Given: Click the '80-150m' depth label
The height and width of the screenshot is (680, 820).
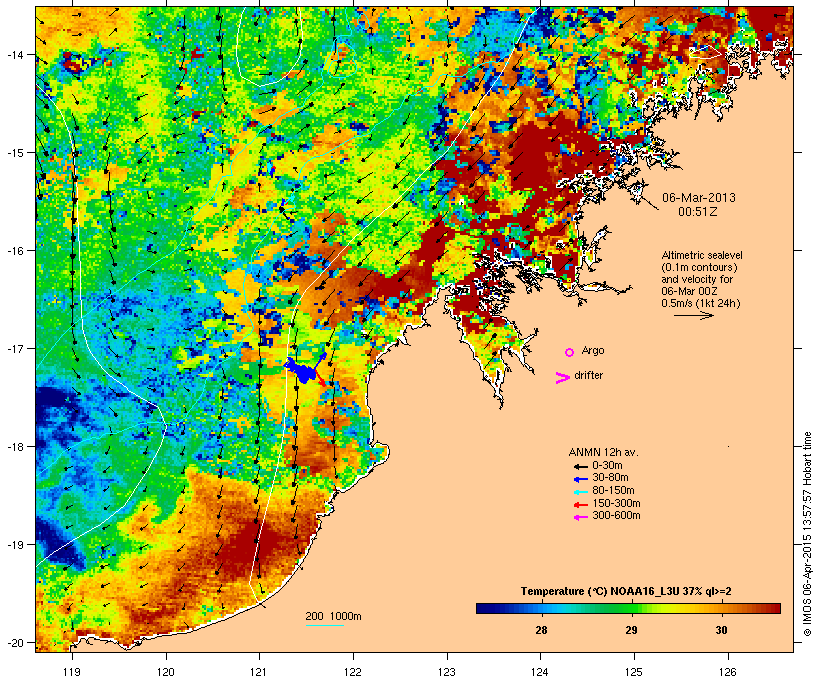Looking at the screenshot, I should (x=613, y=491).
